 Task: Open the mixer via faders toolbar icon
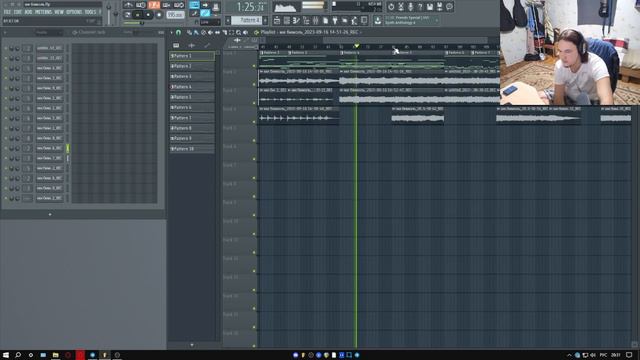pos(316,20)
